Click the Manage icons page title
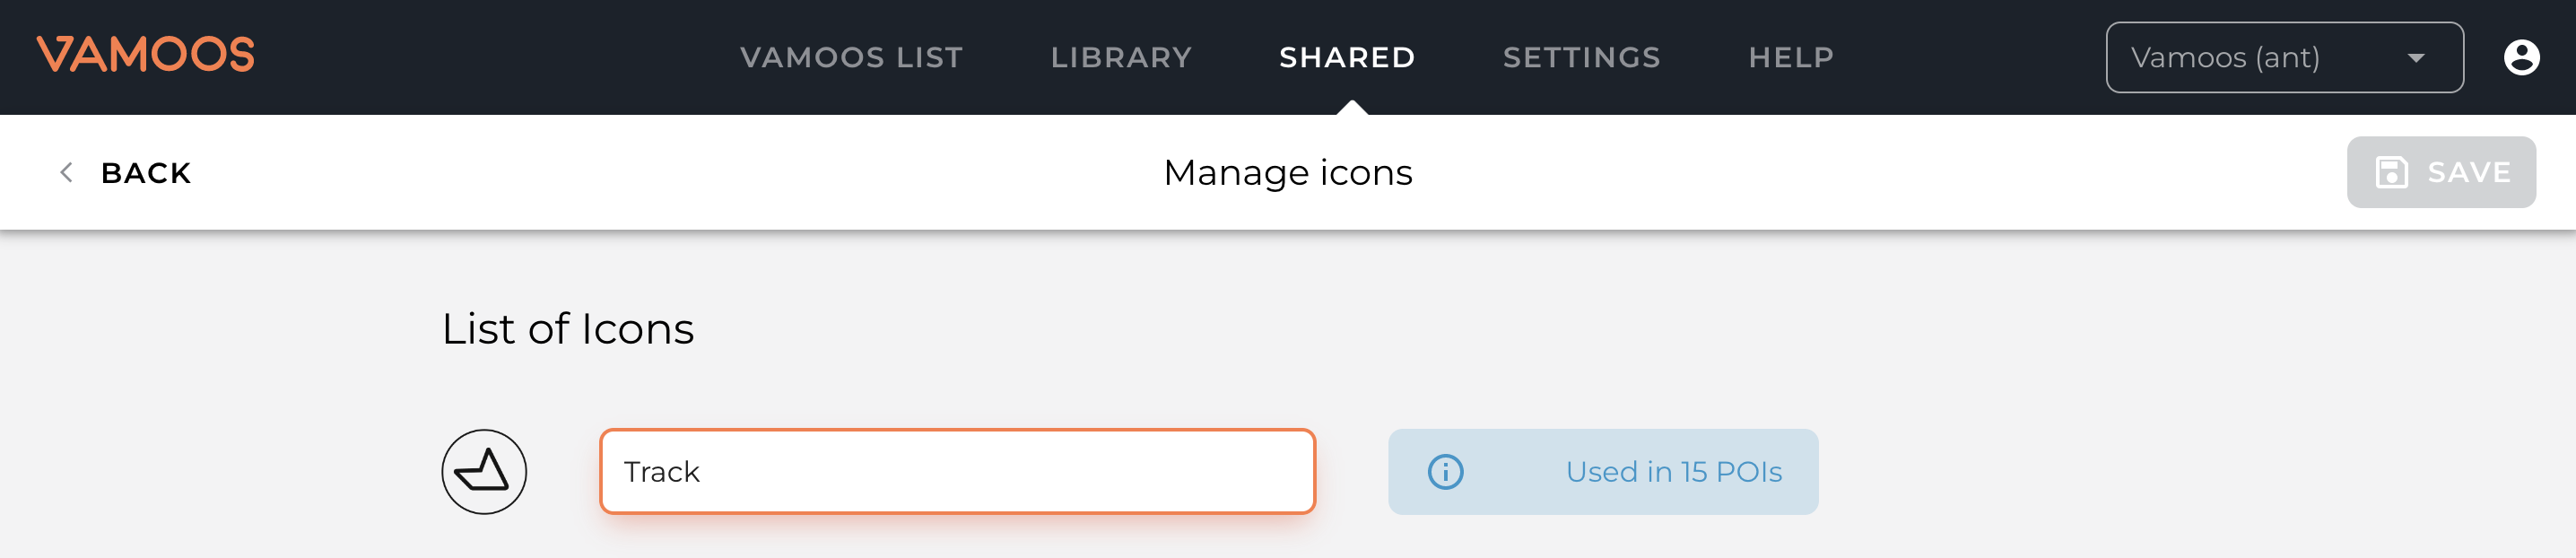2576x558 pixels. coord(1288,172)
